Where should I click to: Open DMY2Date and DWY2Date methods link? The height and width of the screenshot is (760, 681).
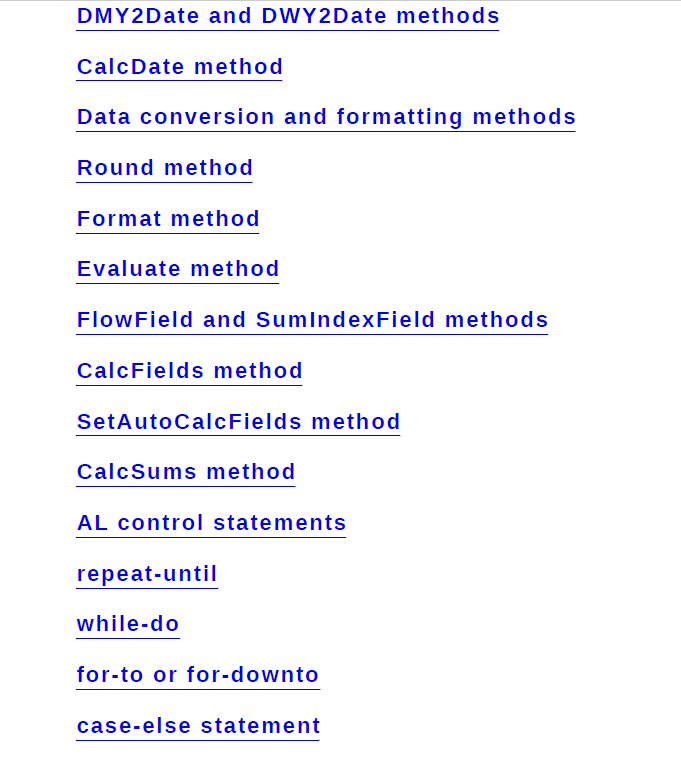(288, 16)
